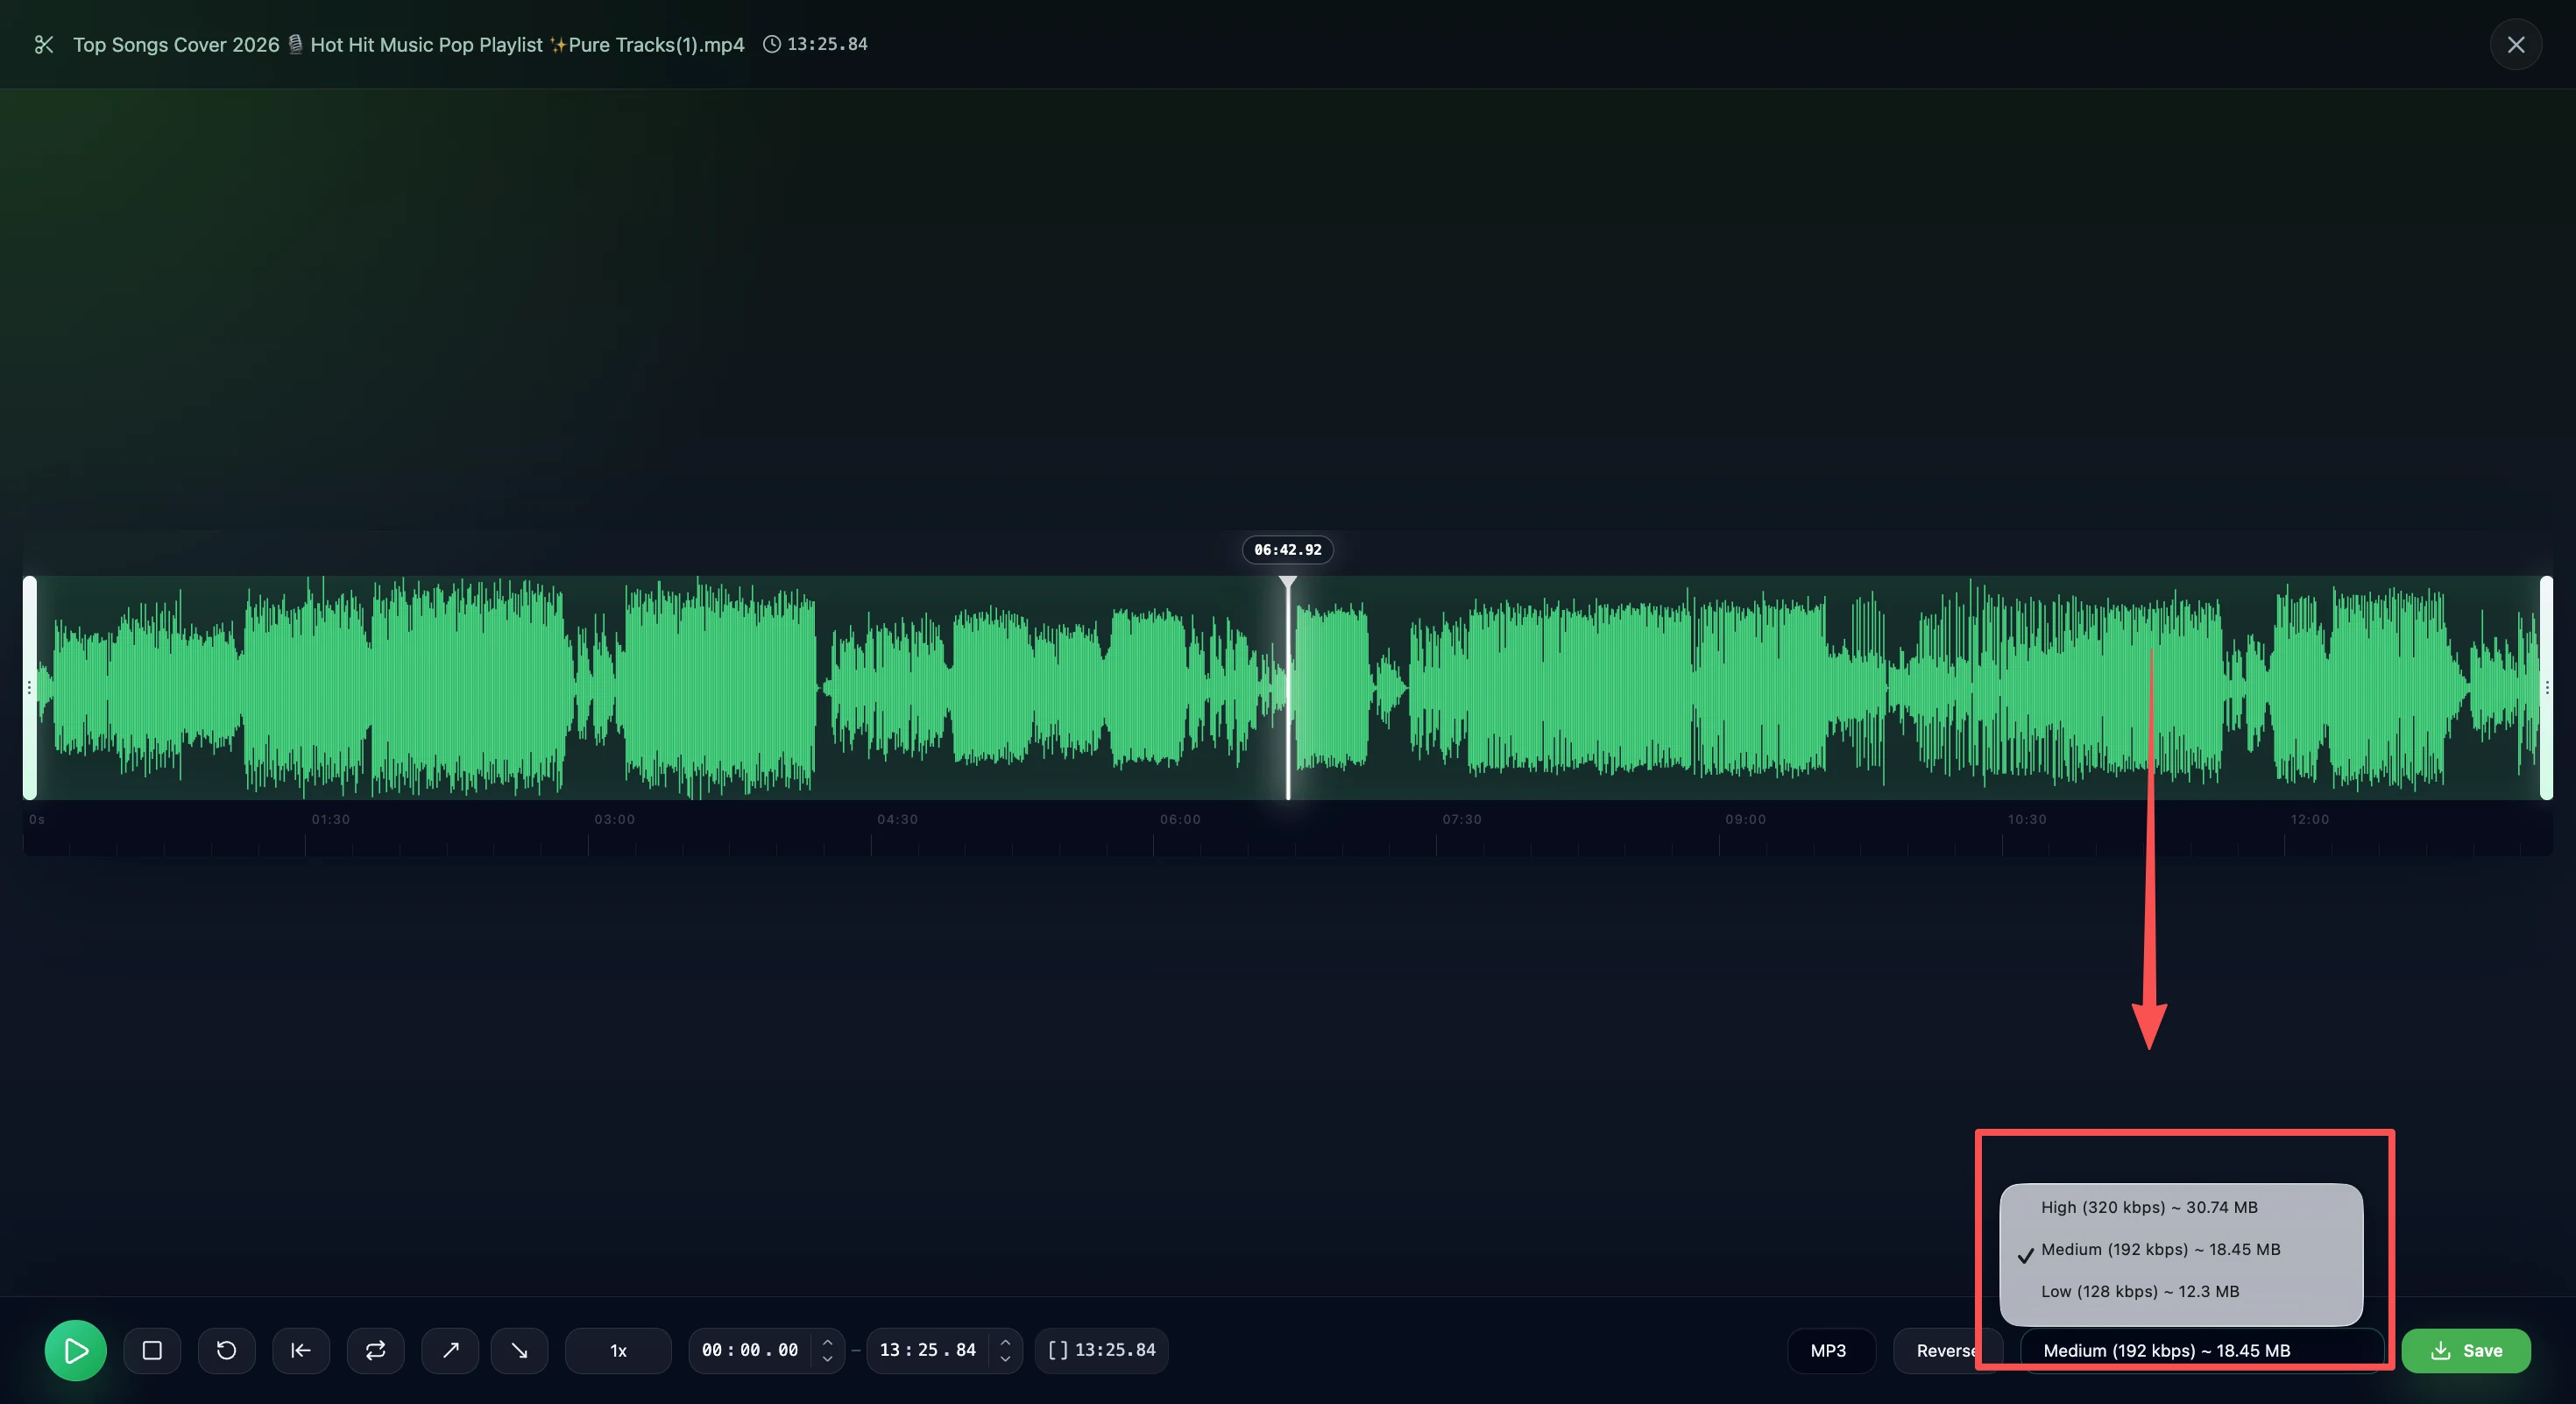Toggle the loop playback icon
This screenshot has width=2576, height=1404.
(376, 1350)
